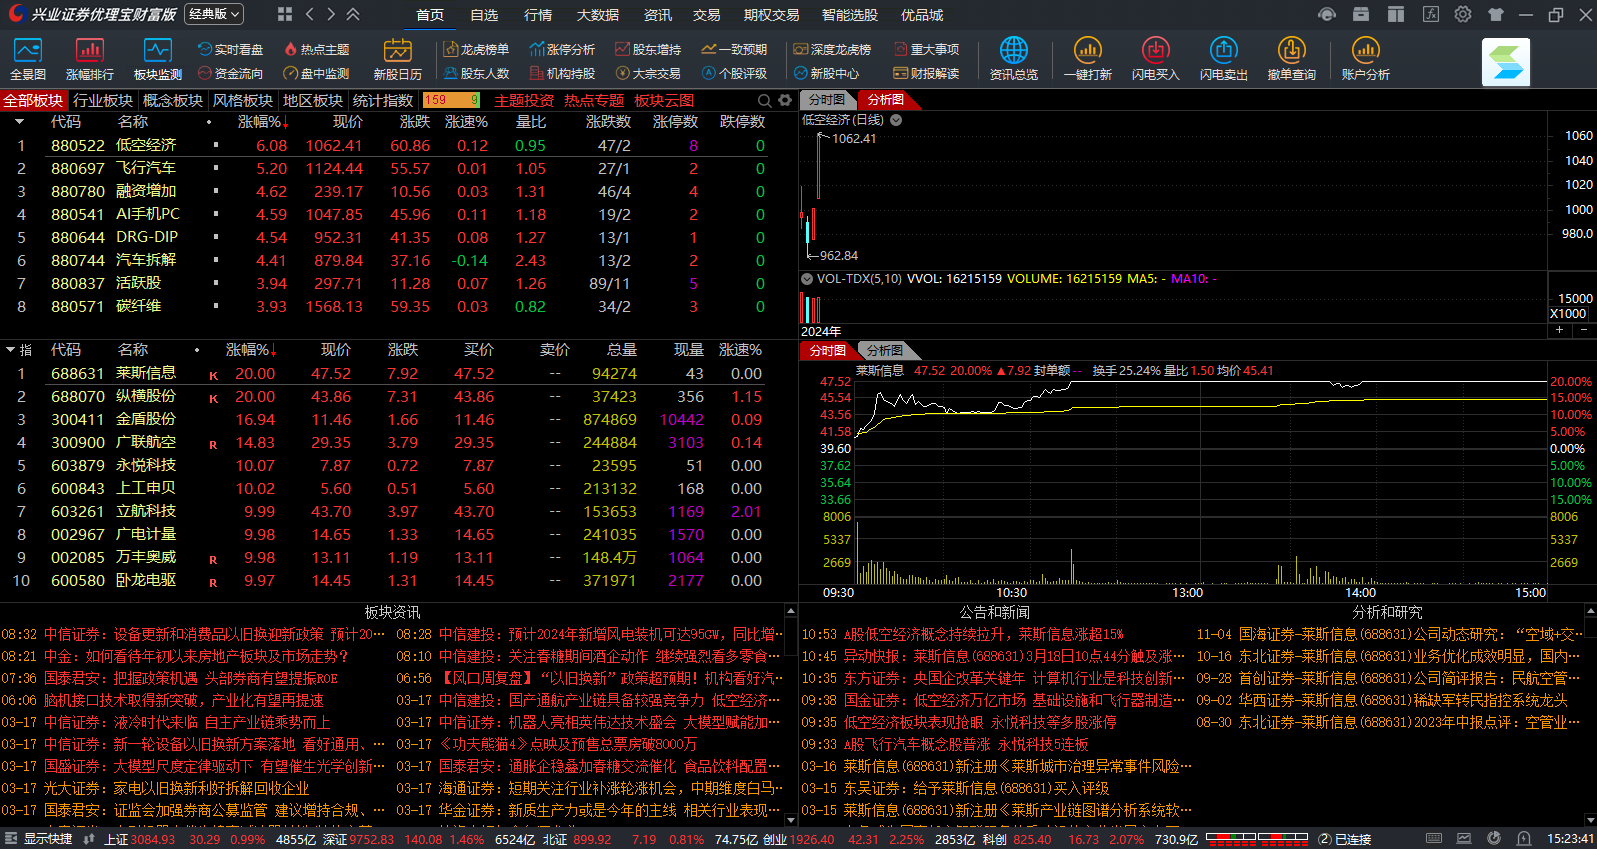The image size is (1597, 849).
Task: Open 股东人数 shareholder count
Action: point(477,73)
